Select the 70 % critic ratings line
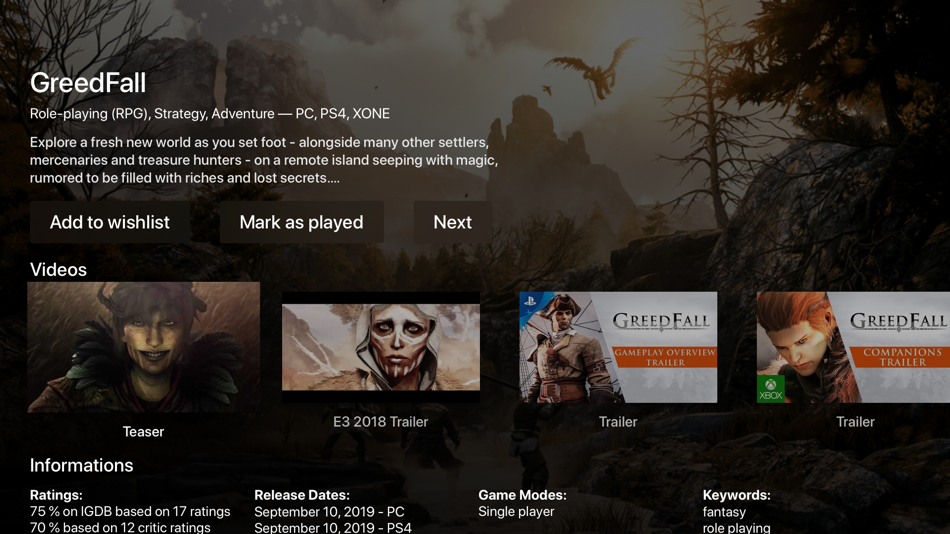 point(120,527)
